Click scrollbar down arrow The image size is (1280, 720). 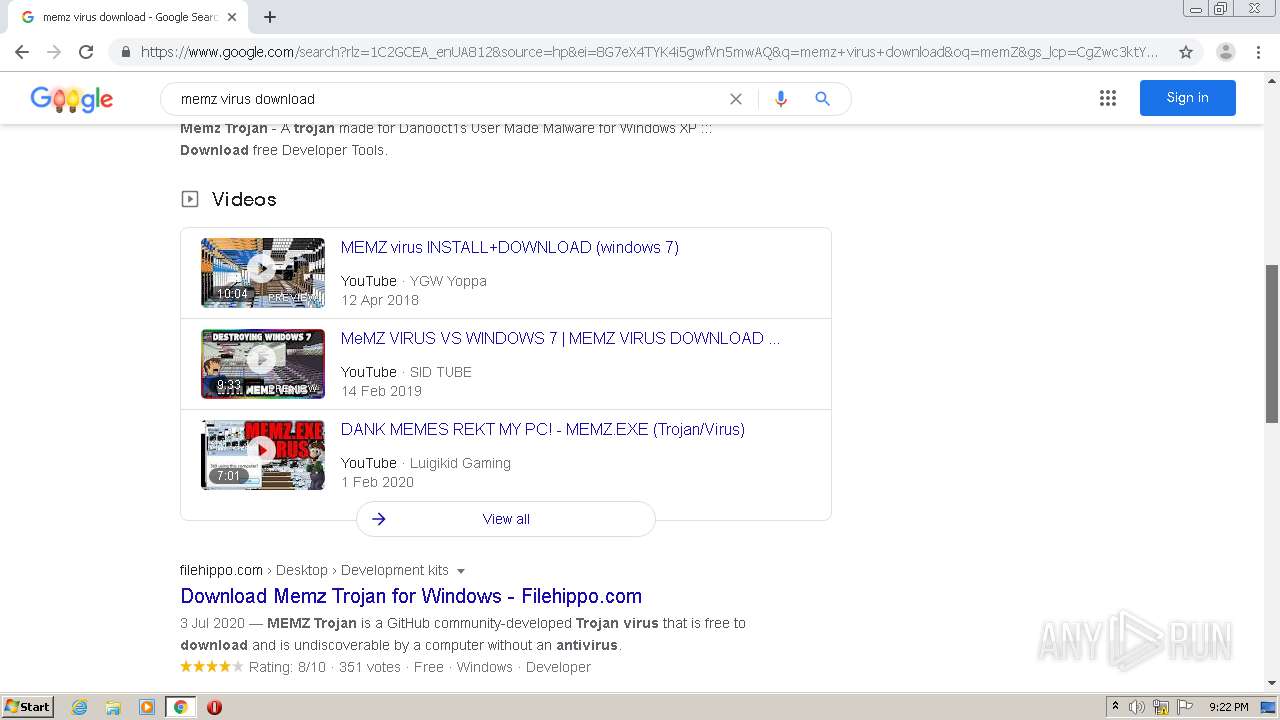click(1272, 684)
